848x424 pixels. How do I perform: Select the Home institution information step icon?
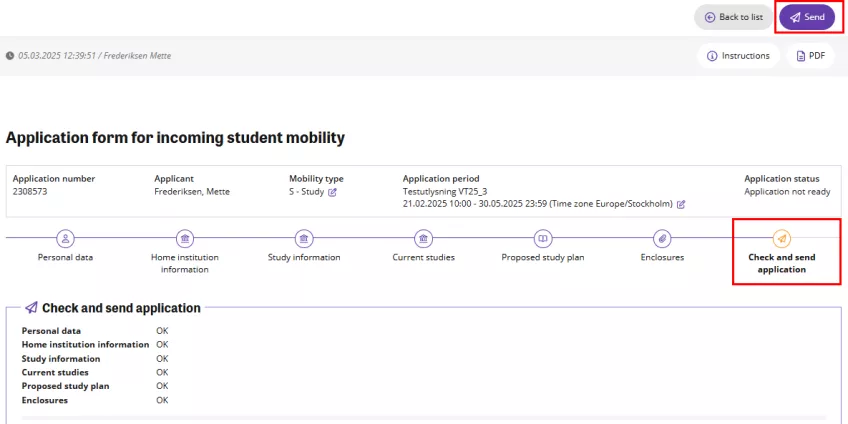pos(185,238)
